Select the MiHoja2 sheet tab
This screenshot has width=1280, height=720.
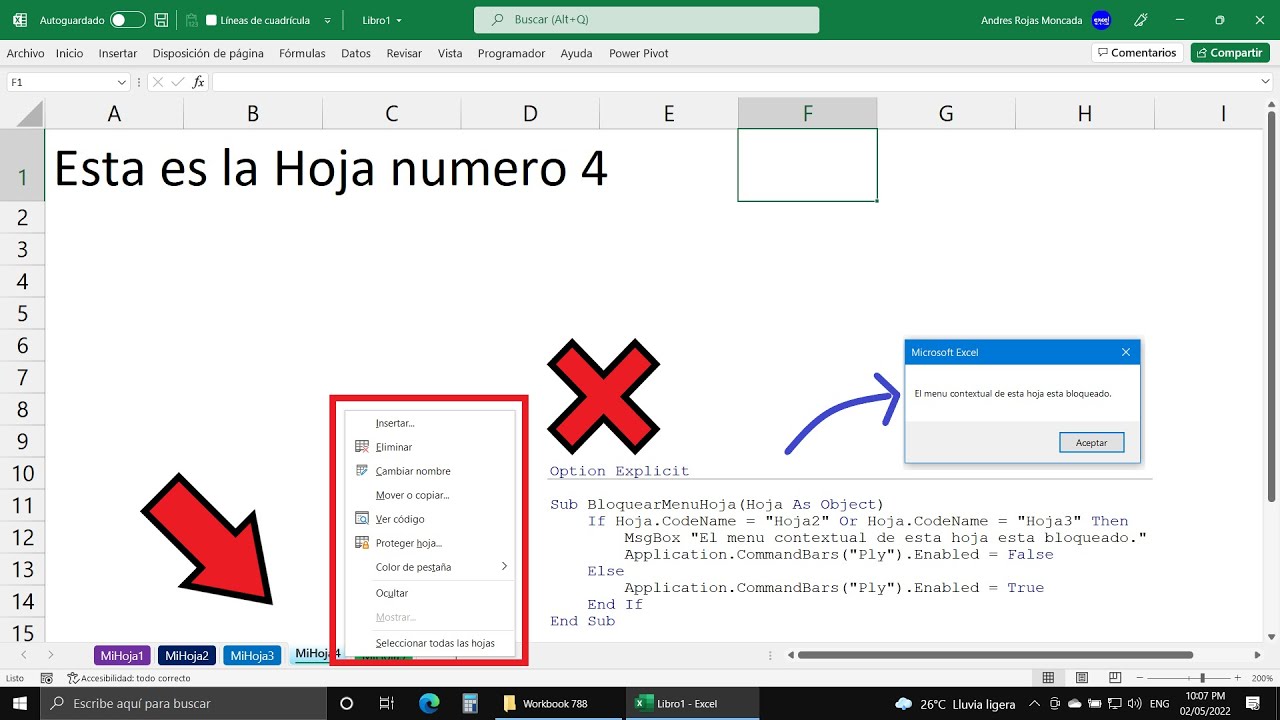pos(187,656)
